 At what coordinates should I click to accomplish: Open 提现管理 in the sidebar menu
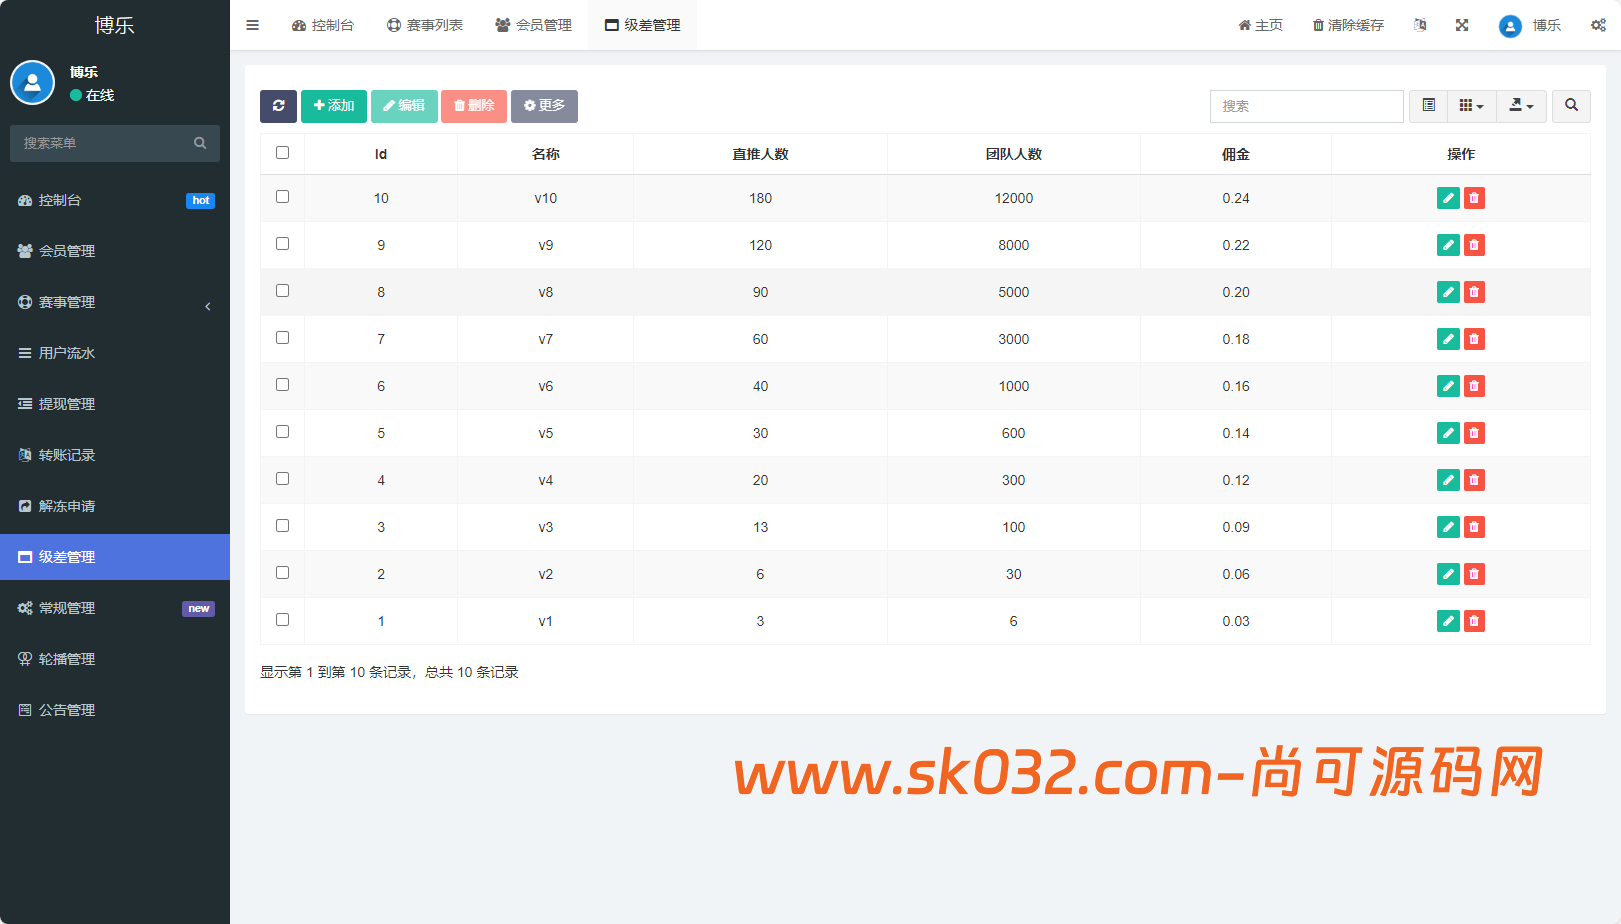[x=67, y=404]
